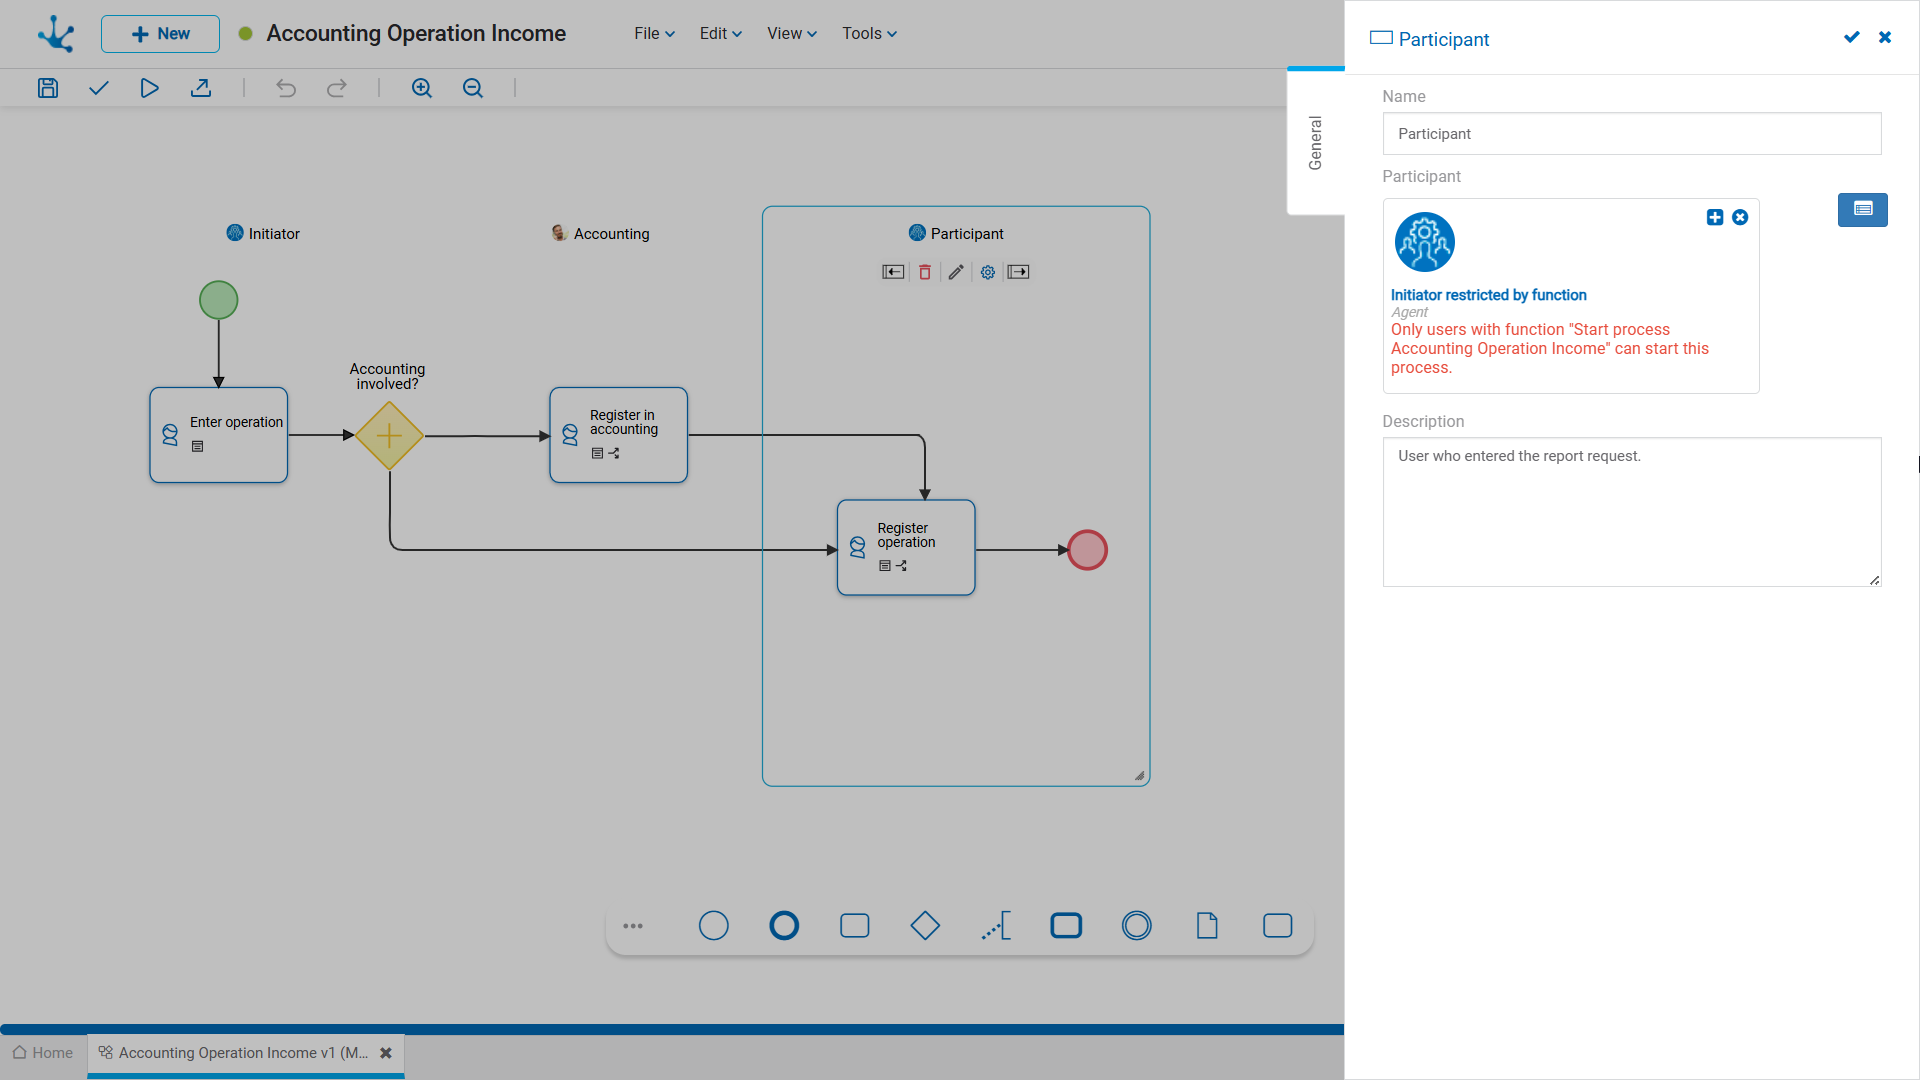
Task: Click the pencil edit icon on Participant lane
Action: click(956, 272)
